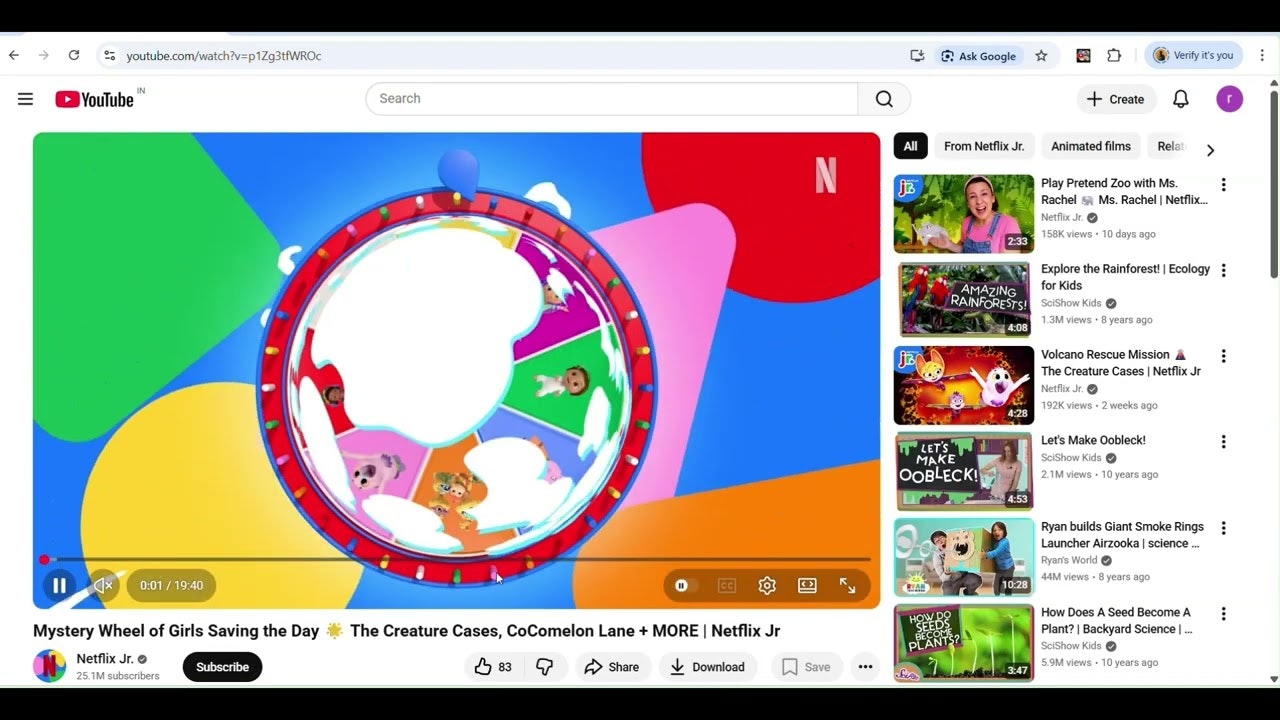
Task: Click the install/cast icon in address bar
Action: pyautogui.click(x=917, y=56)
